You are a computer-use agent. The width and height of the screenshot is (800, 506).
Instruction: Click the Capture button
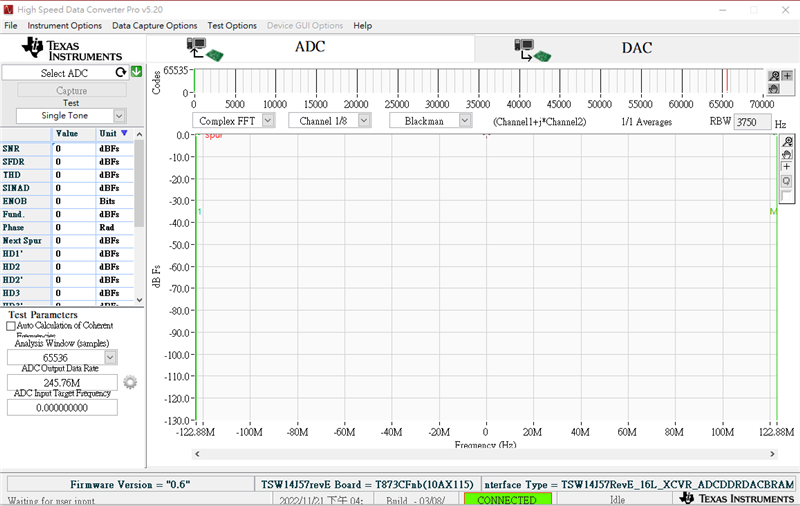(71, 90)
